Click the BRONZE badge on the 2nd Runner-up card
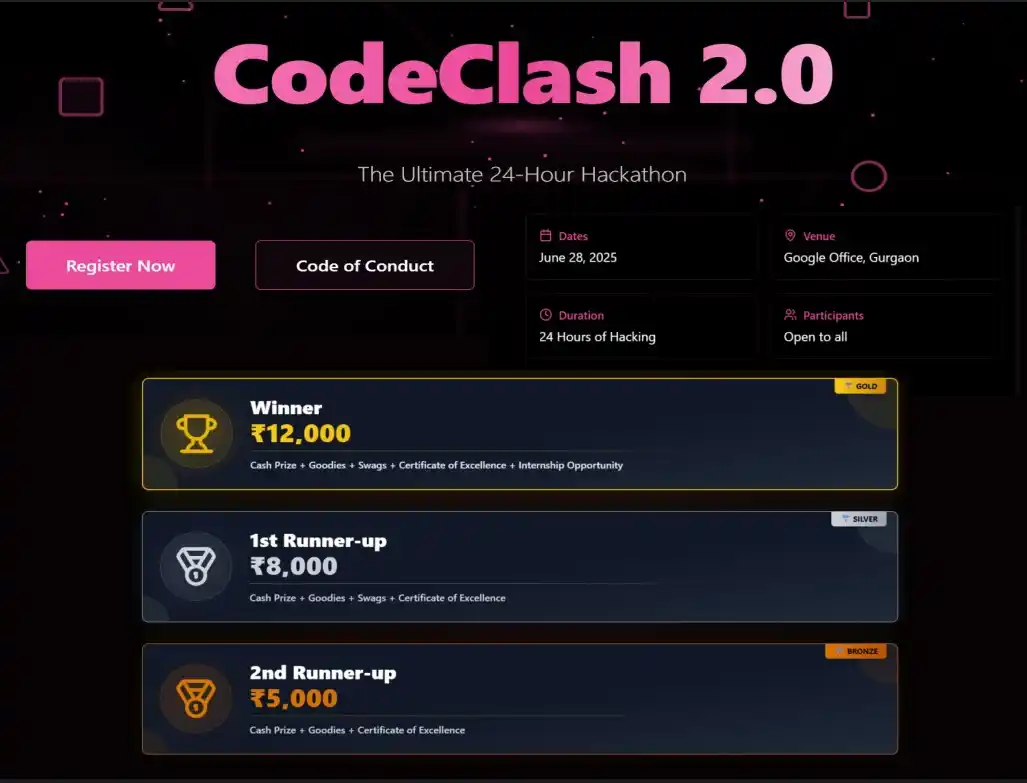The image size is (1027, 783). point(856,651)
